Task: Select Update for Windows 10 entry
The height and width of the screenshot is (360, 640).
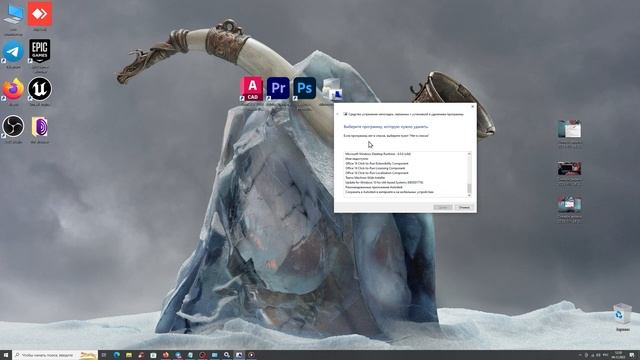Action: pyautogui.click(x=384, y=182)
